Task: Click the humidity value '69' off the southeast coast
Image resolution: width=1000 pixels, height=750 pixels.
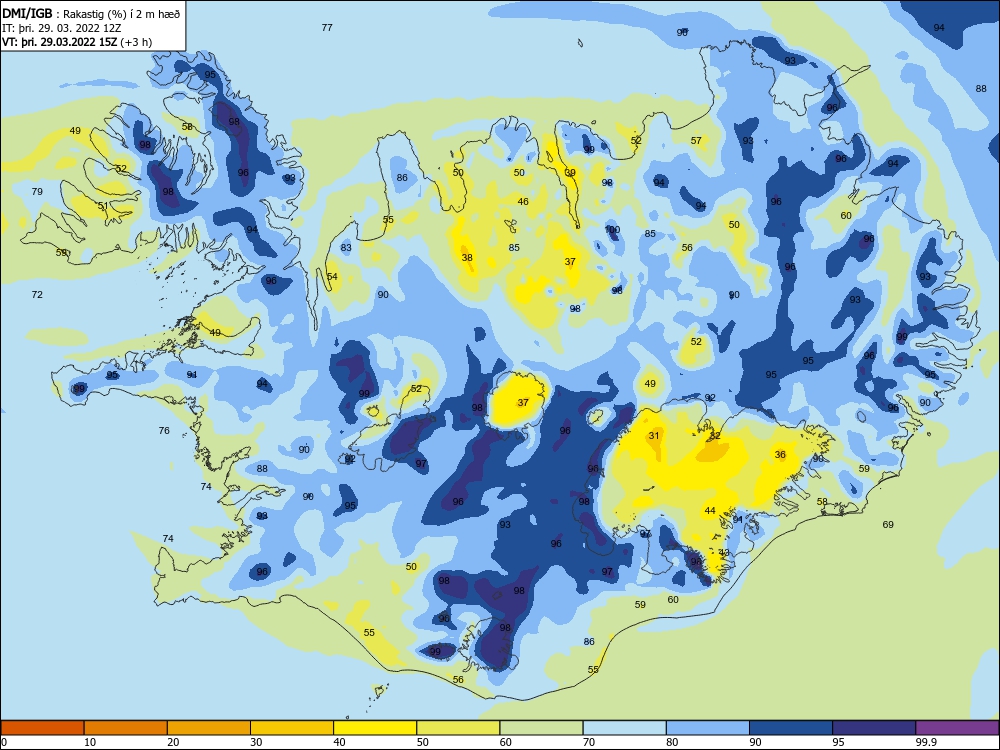Action: pyautogui.click(x=888, y=524)
